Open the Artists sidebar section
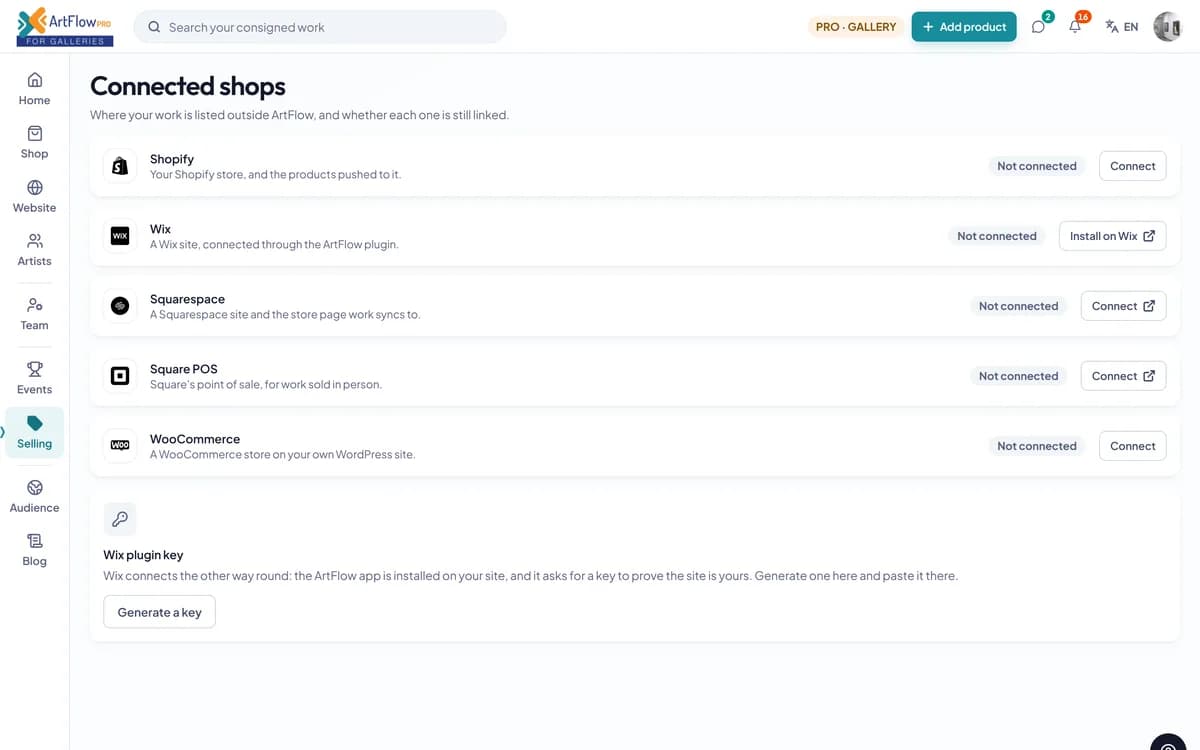 pyautogui.click(x=34, y=250)
